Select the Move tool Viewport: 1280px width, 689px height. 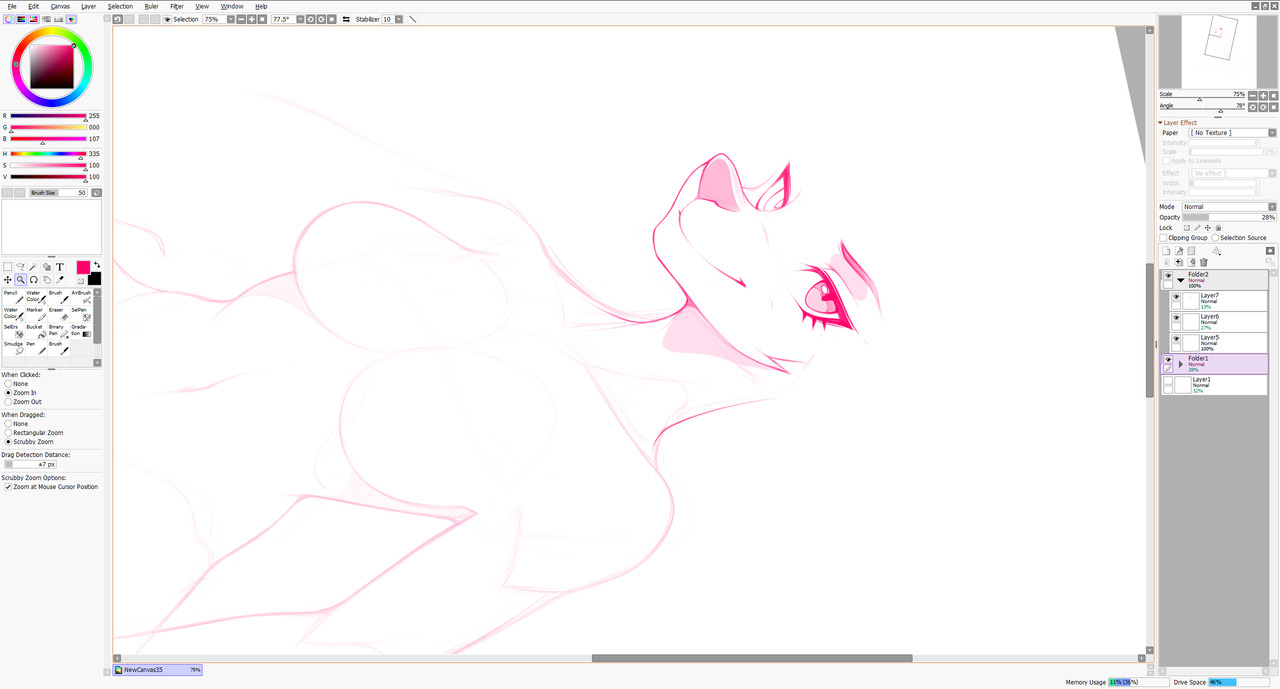(x=7, y=280)
